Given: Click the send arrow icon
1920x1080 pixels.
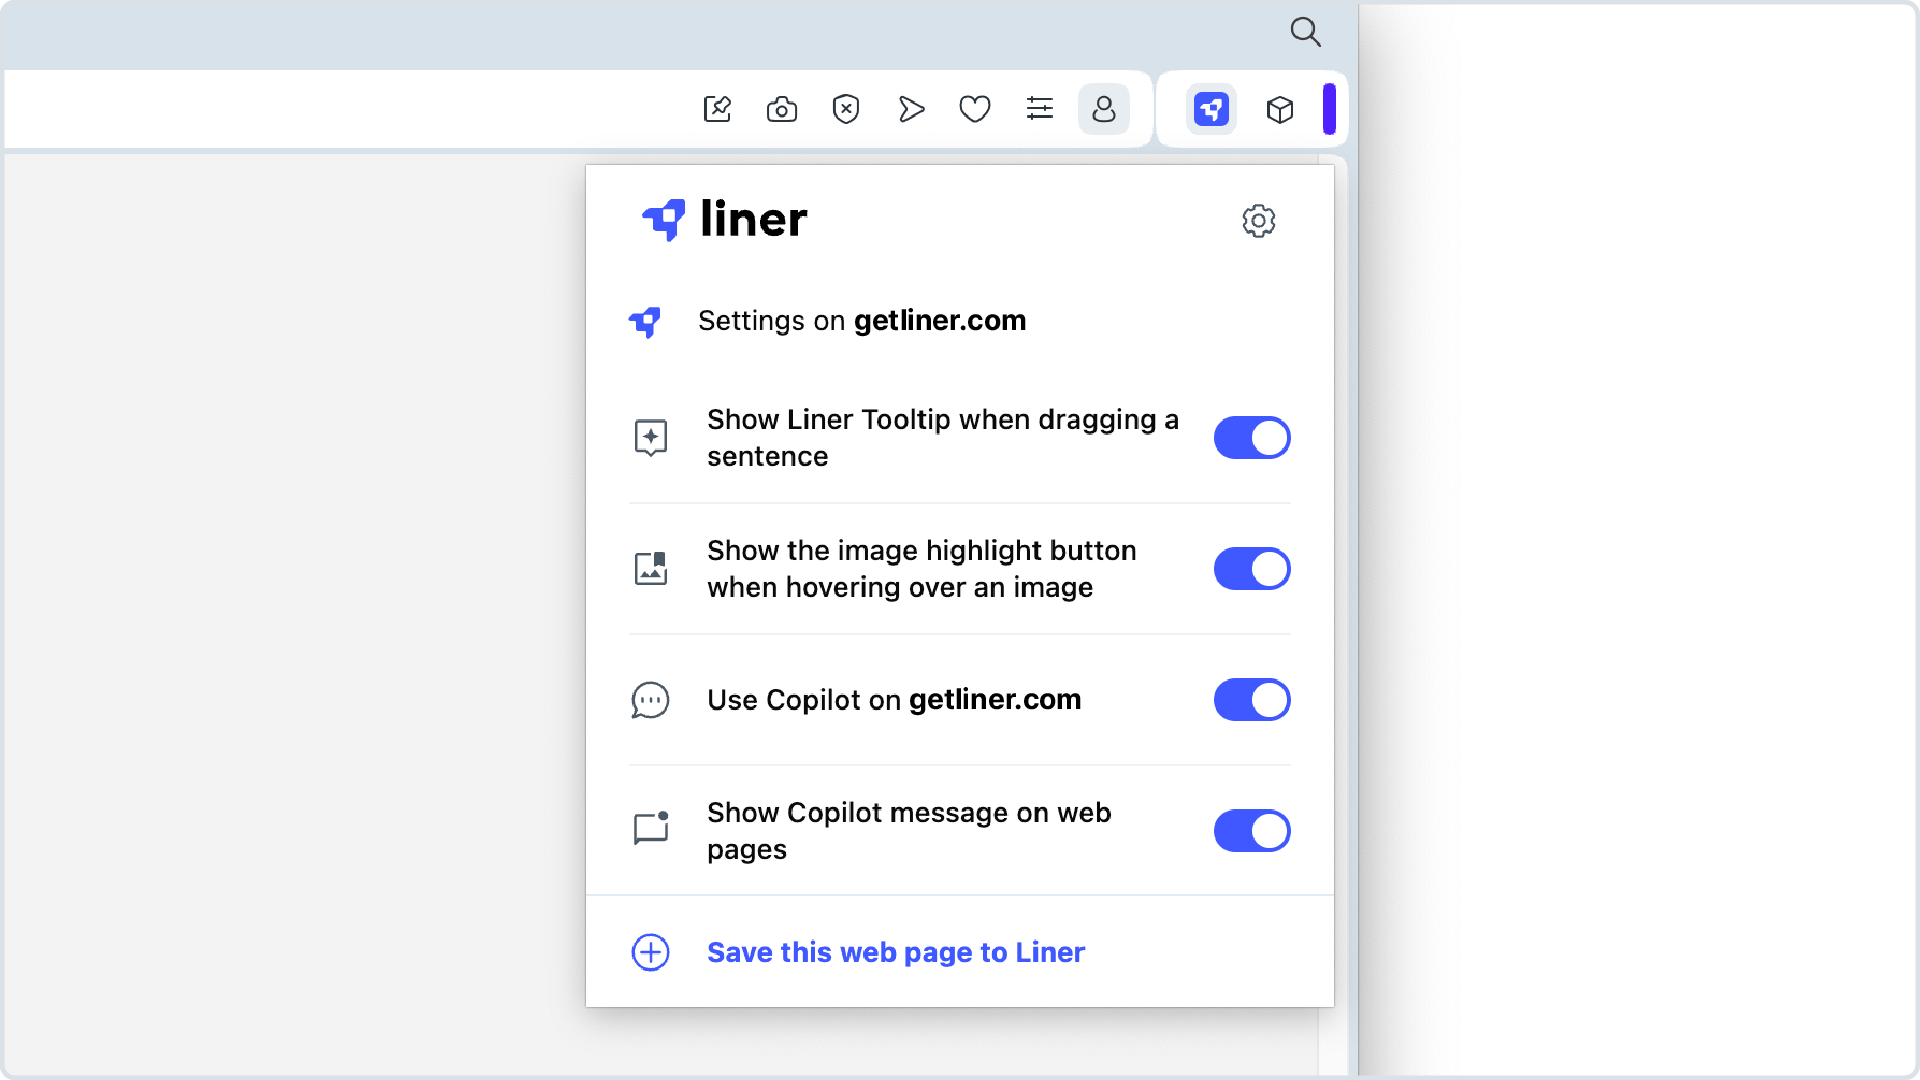Looking at the screenshot, I should click(911, 109).
